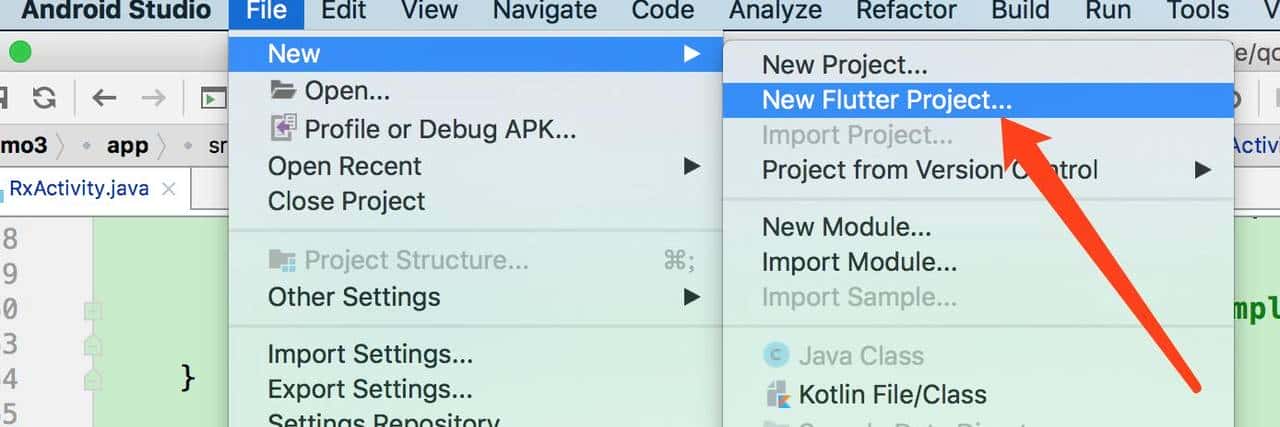Choose New Project from the submenu
This screenshot has height=427, width=1280.
(x=844, y=65)
